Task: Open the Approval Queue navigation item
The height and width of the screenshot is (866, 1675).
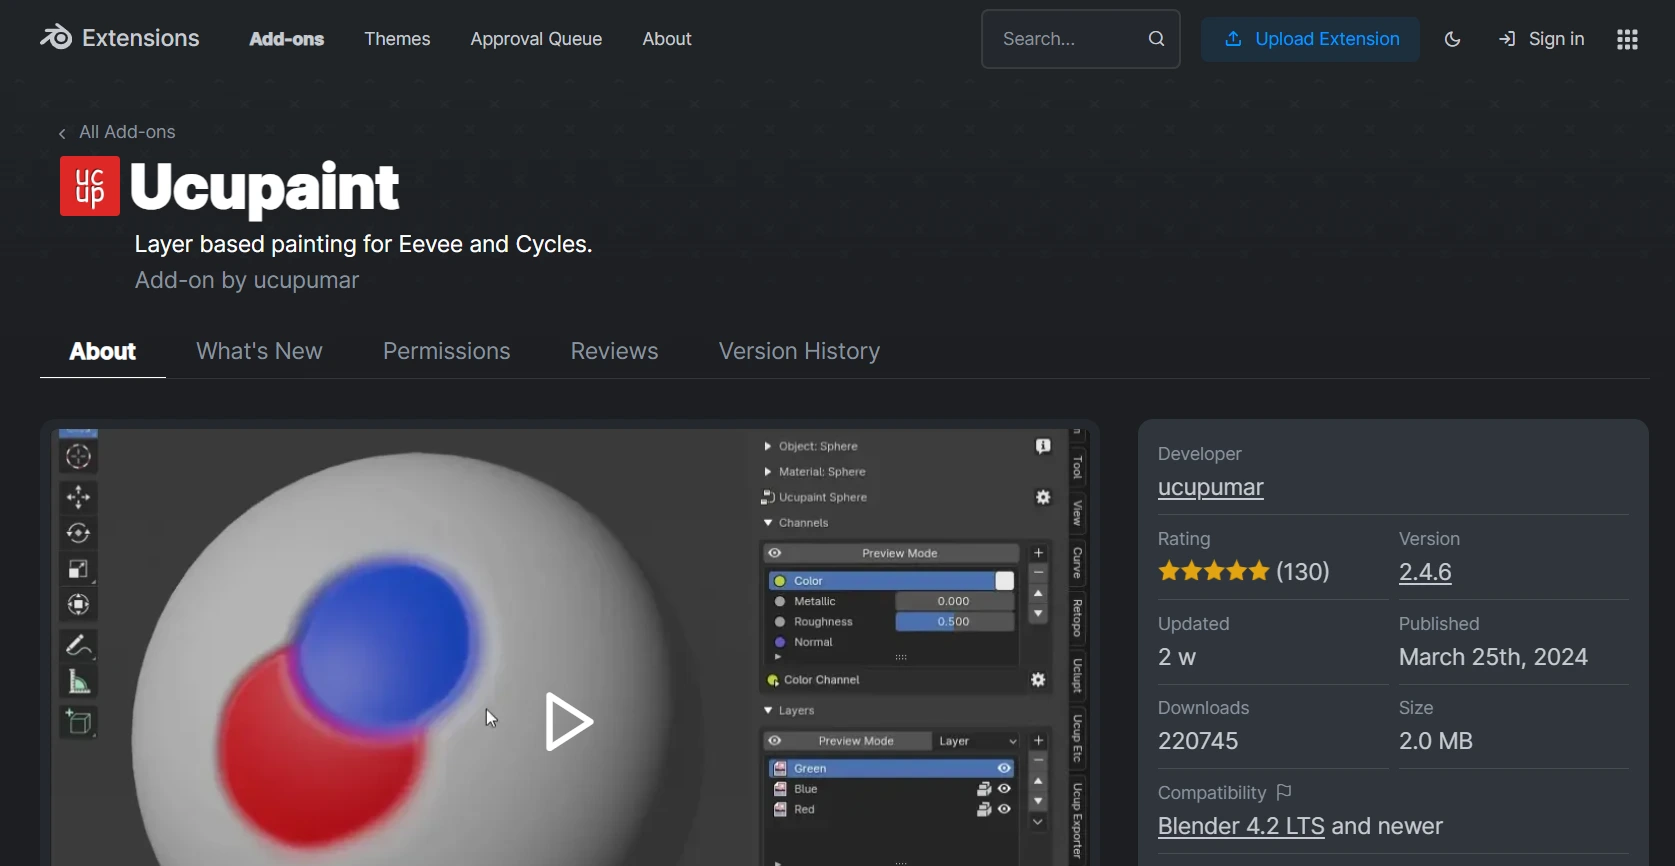Action: (536, 39)
